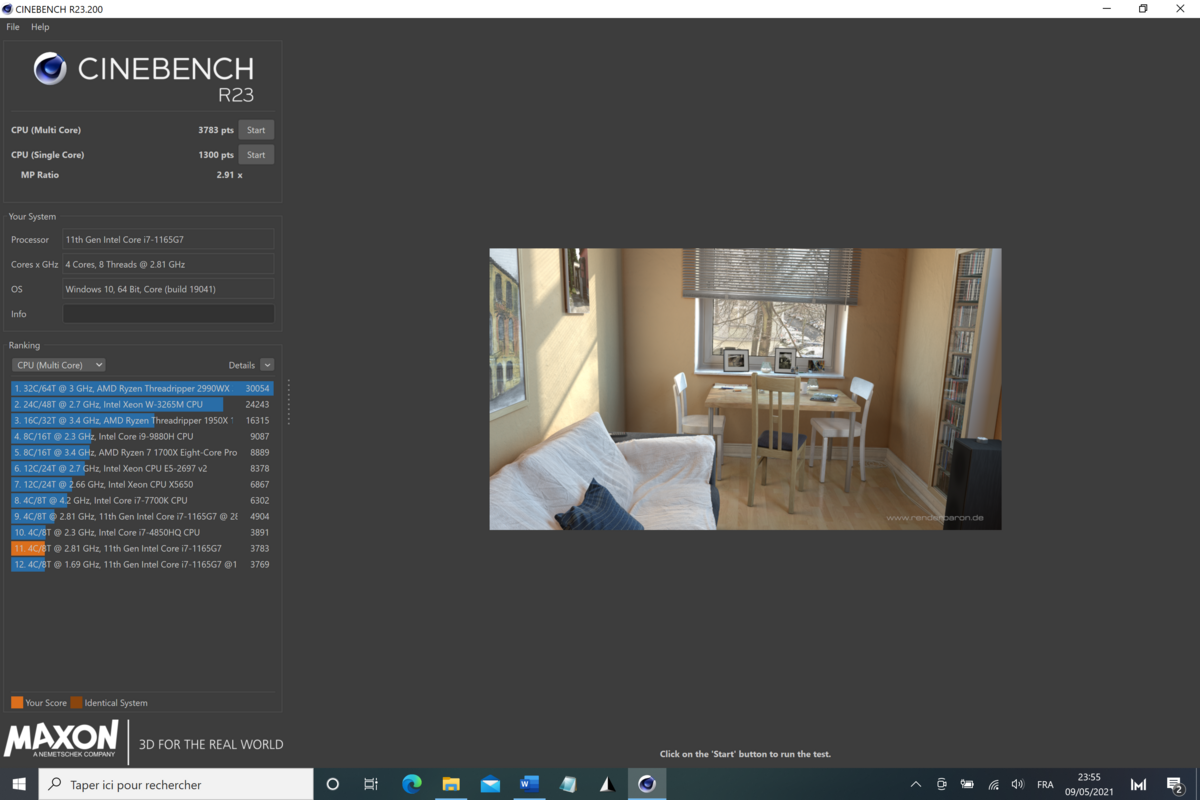The height and width of the screenshot is (800, 1200).
Task: Expand the Details dropdown arrow
Action: (267, 365)
